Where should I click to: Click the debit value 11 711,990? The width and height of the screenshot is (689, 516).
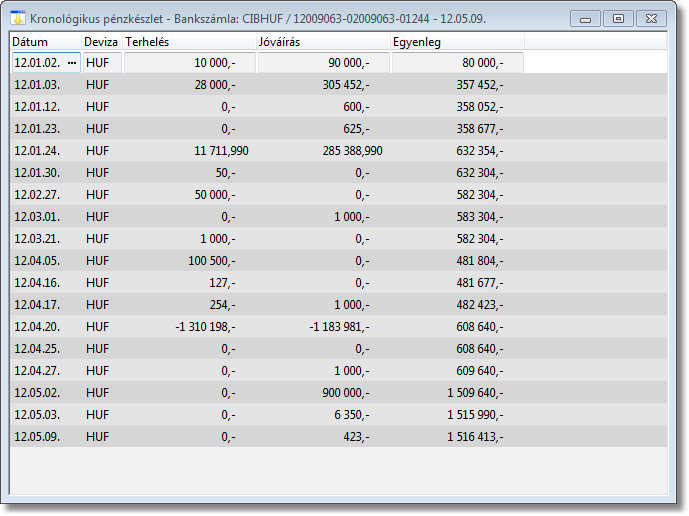pyautogui.click(x=221, y=151)
